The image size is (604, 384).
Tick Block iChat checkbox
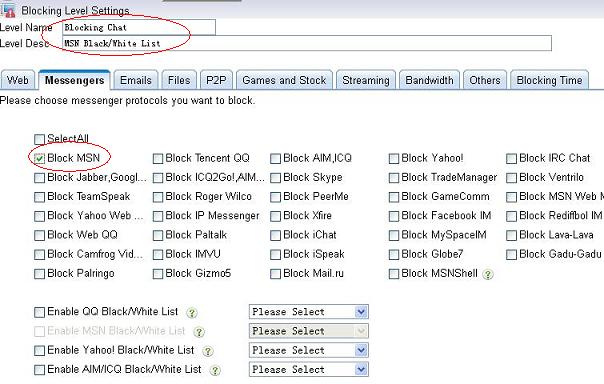[x=275, y=235]
